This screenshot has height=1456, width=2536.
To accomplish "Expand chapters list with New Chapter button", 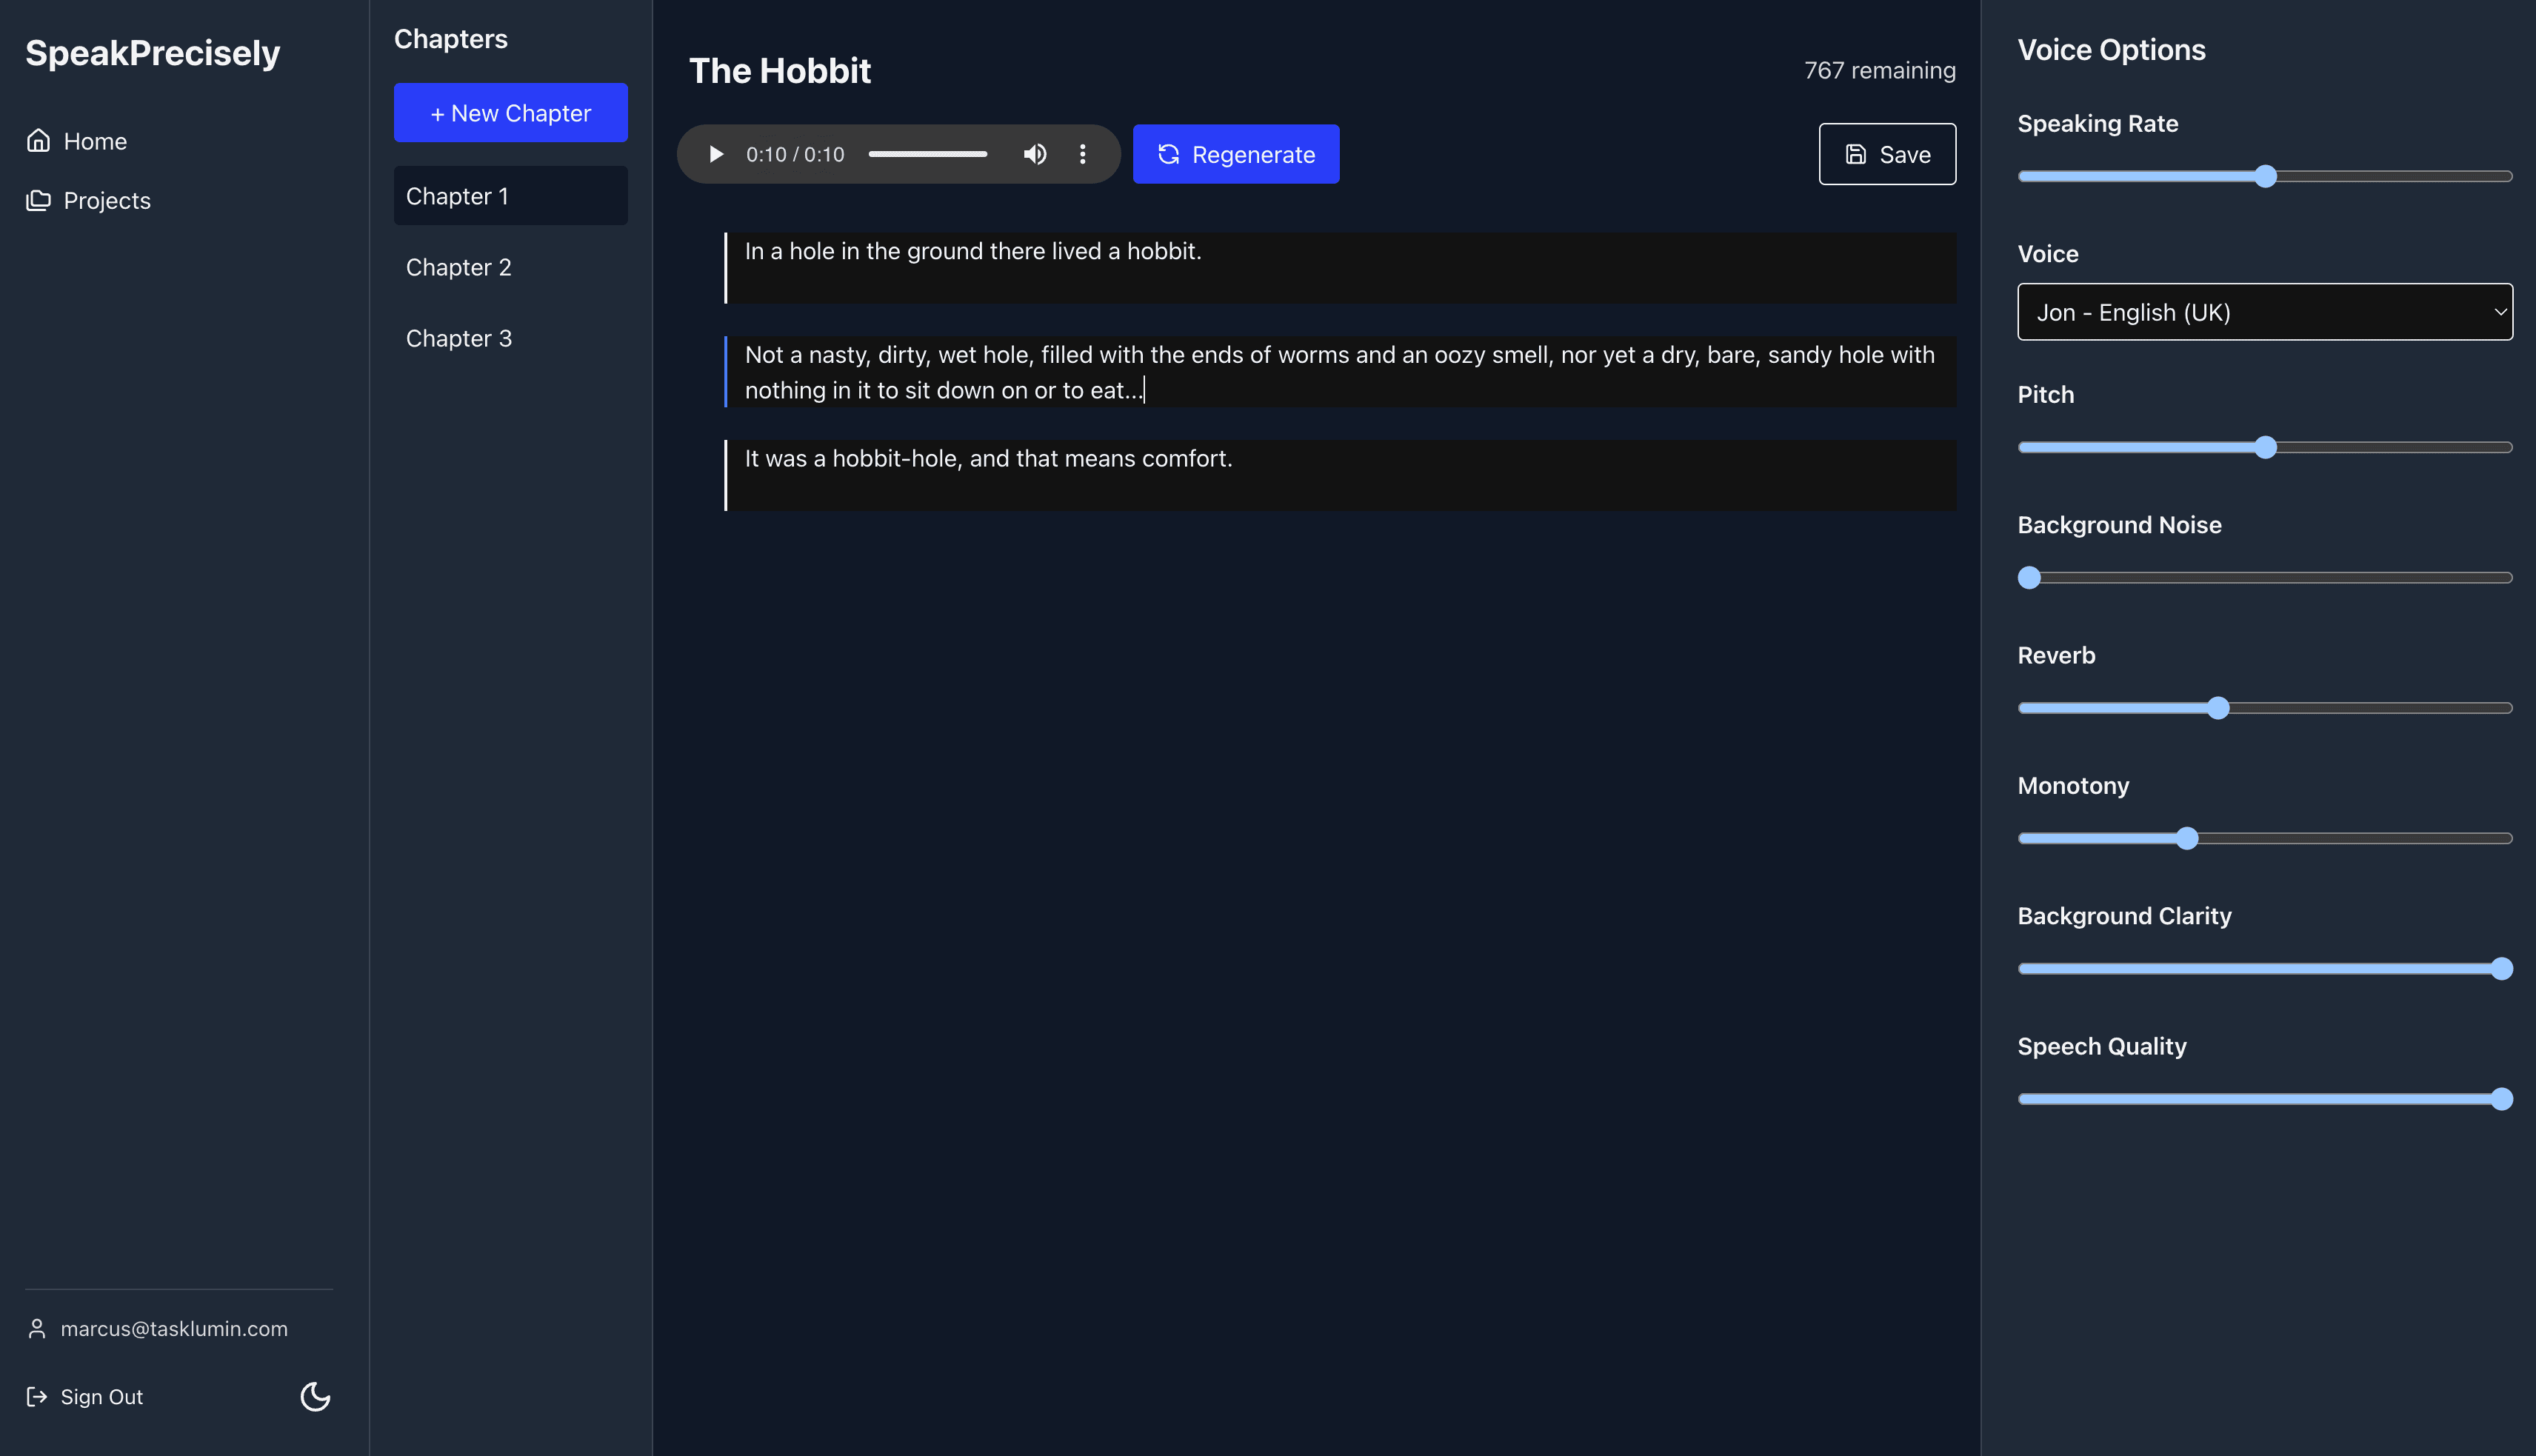I will click(x=510, y=112).
